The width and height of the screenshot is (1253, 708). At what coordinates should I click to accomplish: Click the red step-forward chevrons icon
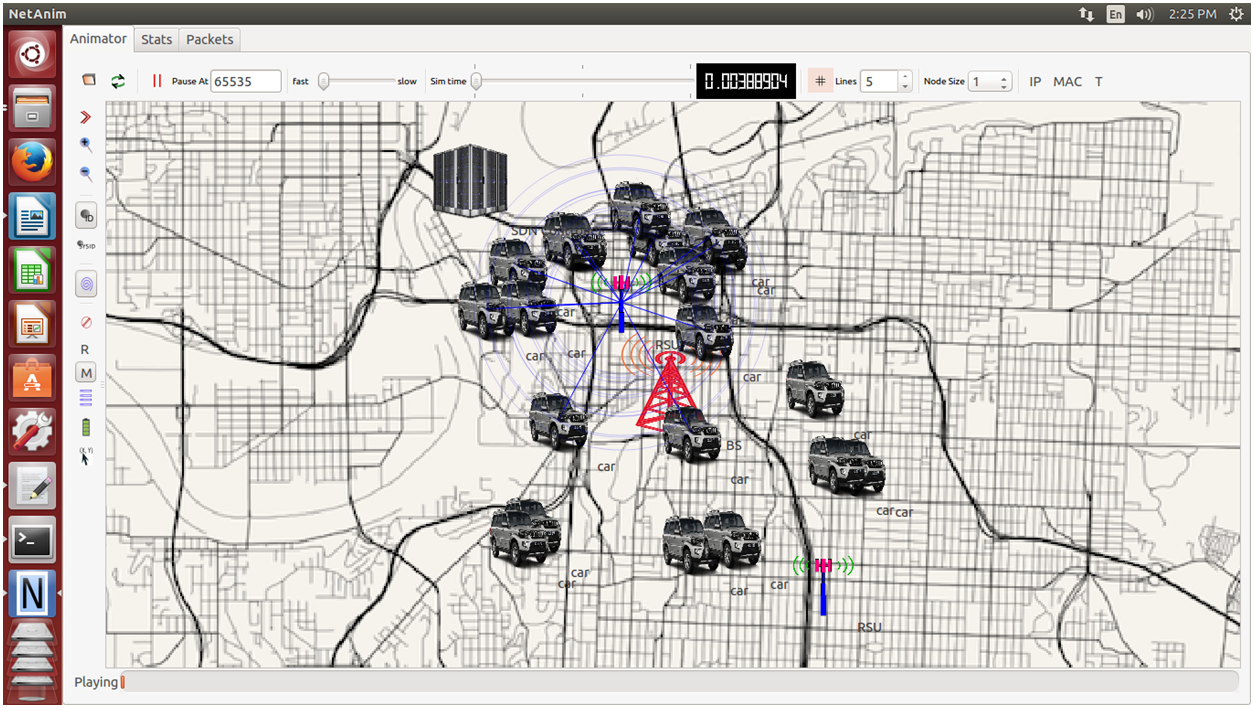pos(86,117)
